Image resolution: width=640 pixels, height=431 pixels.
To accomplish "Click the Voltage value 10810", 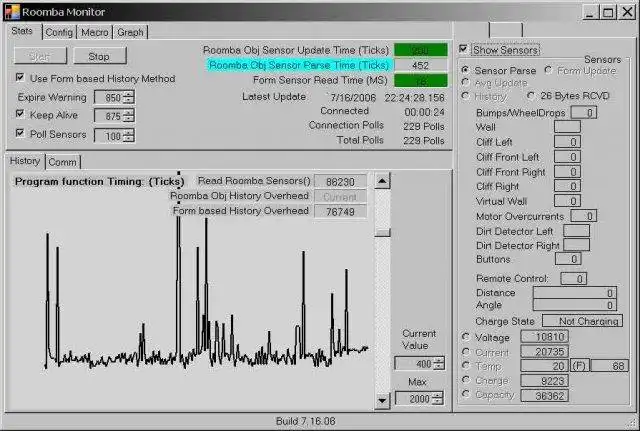I will click(544, 337).
